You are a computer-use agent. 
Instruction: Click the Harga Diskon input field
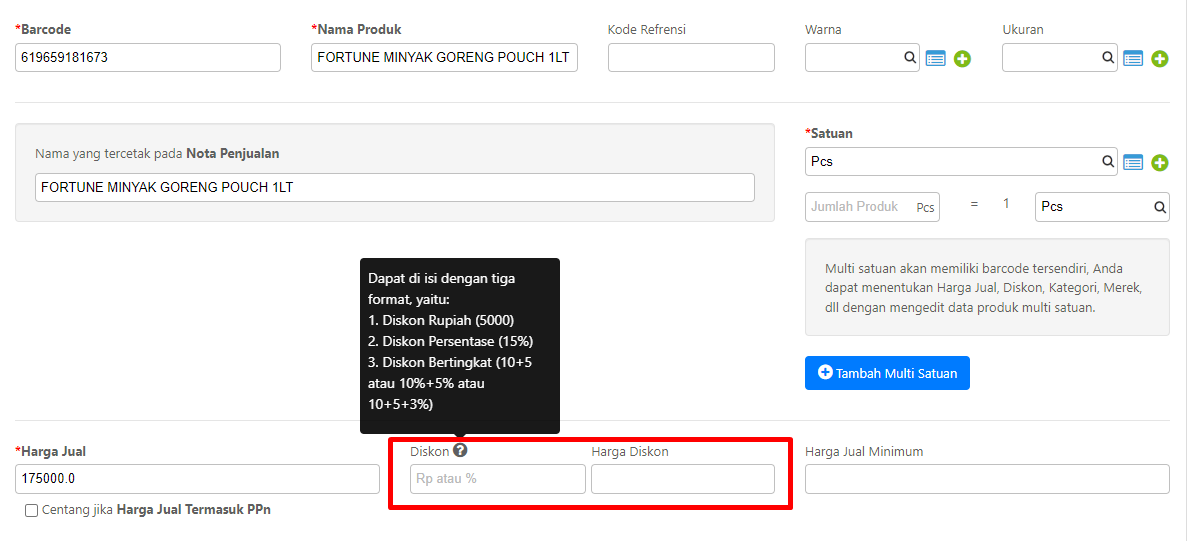pos(683,479)
